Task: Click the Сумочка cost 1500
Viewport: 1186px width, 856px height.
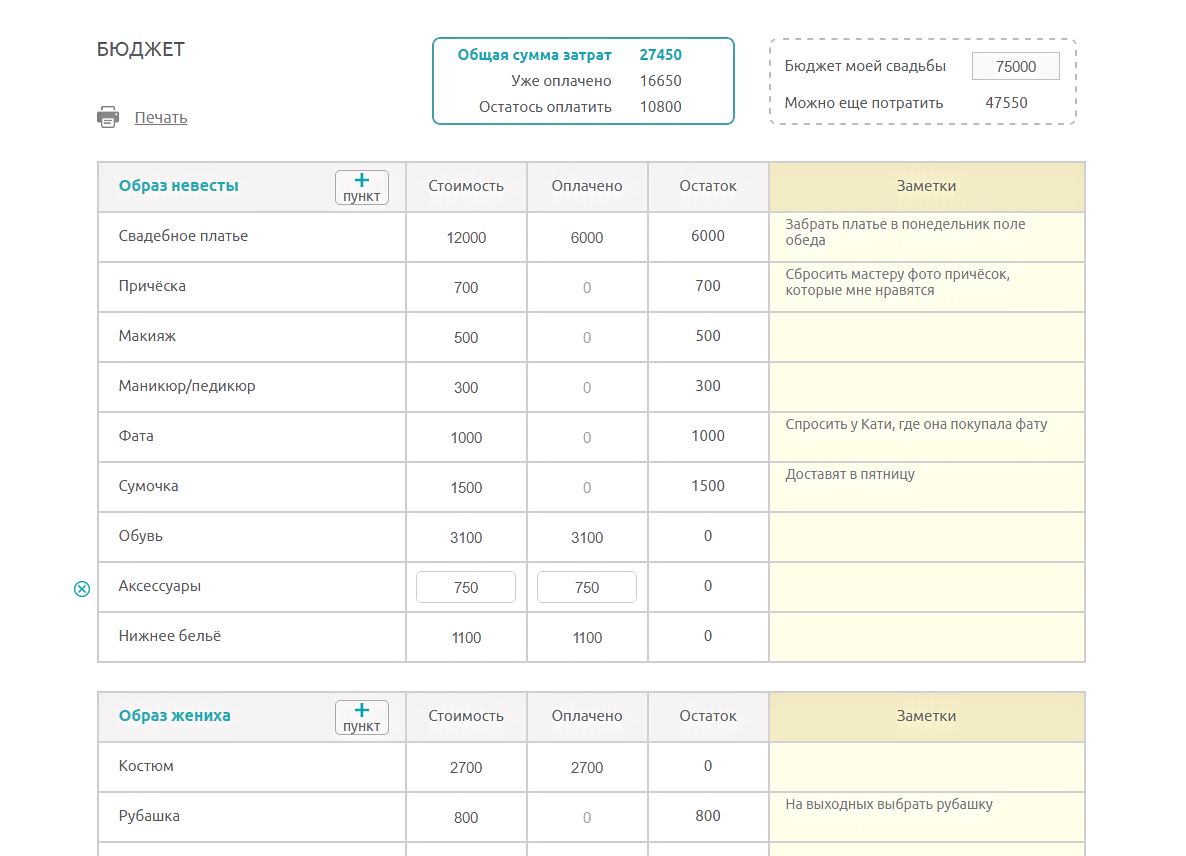Action: [466, 487]
